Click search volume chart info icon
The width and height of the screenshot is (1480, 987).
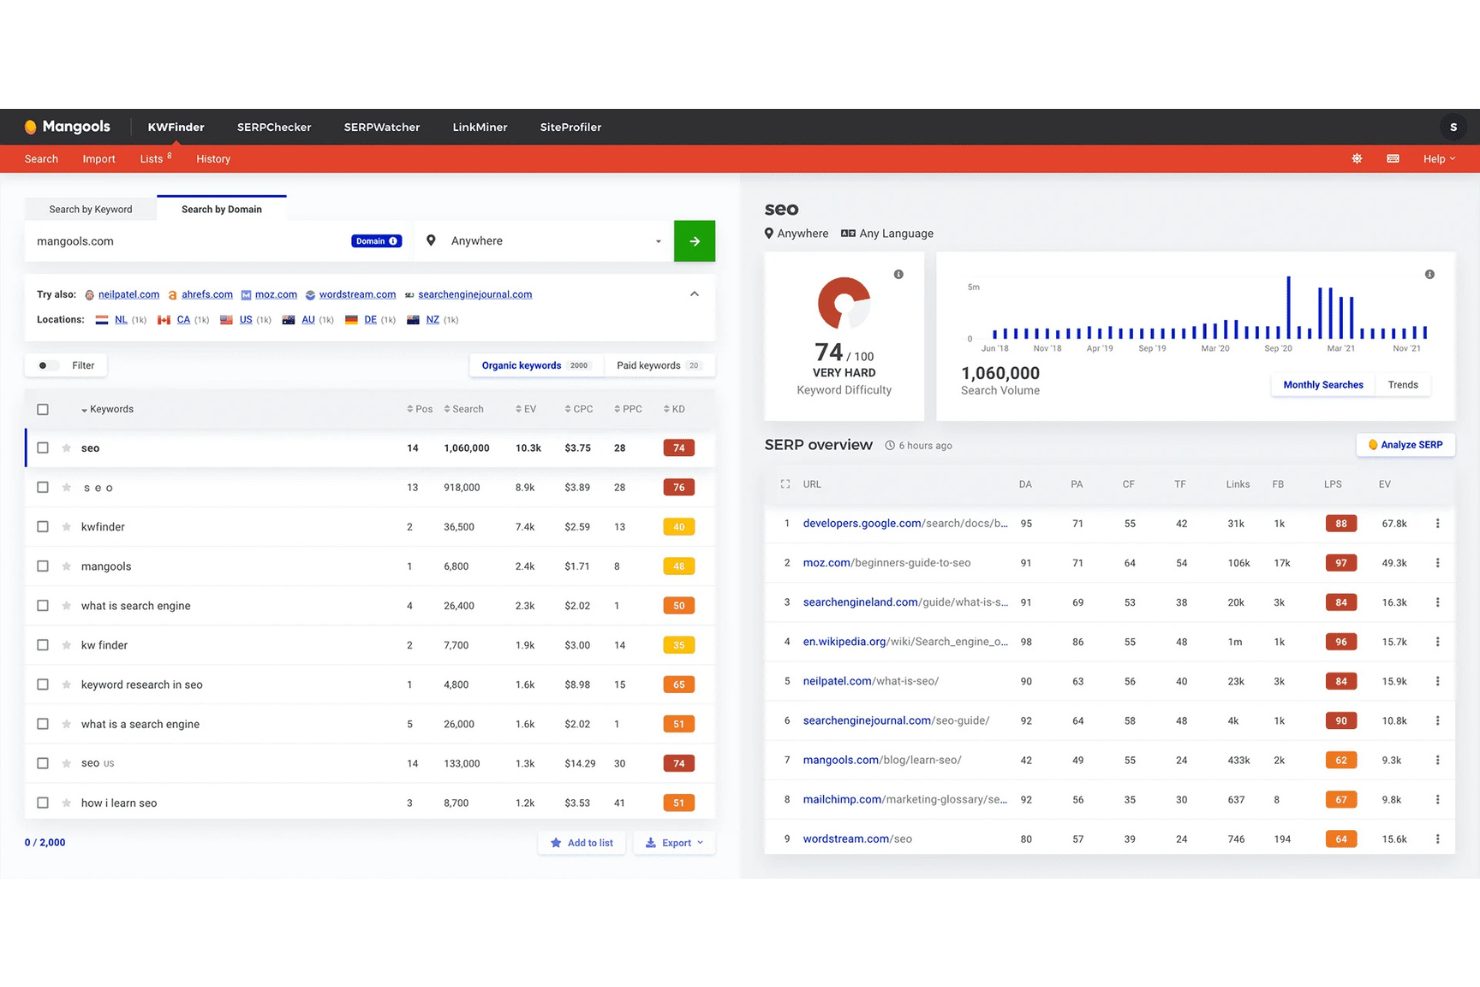pos(1429,274)
